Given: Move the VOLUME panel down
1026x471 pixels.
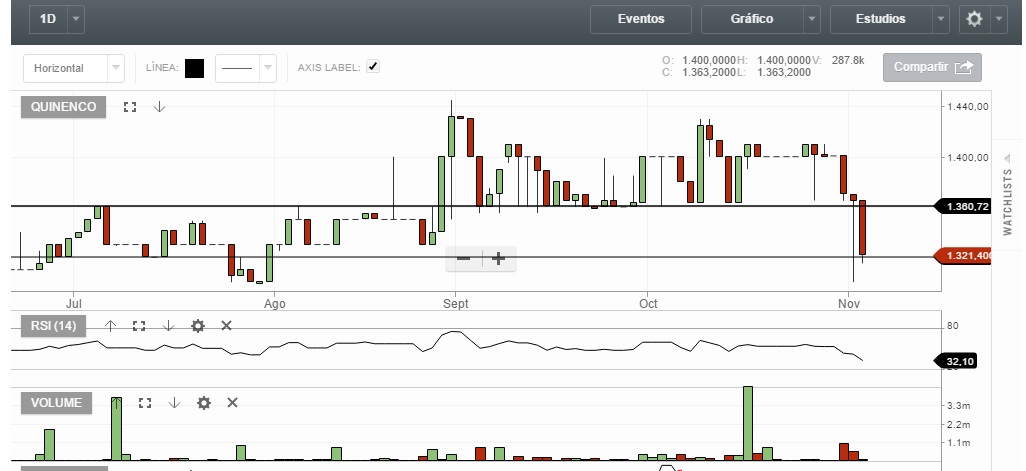Looking at the screenshot, I should (174, 402).
